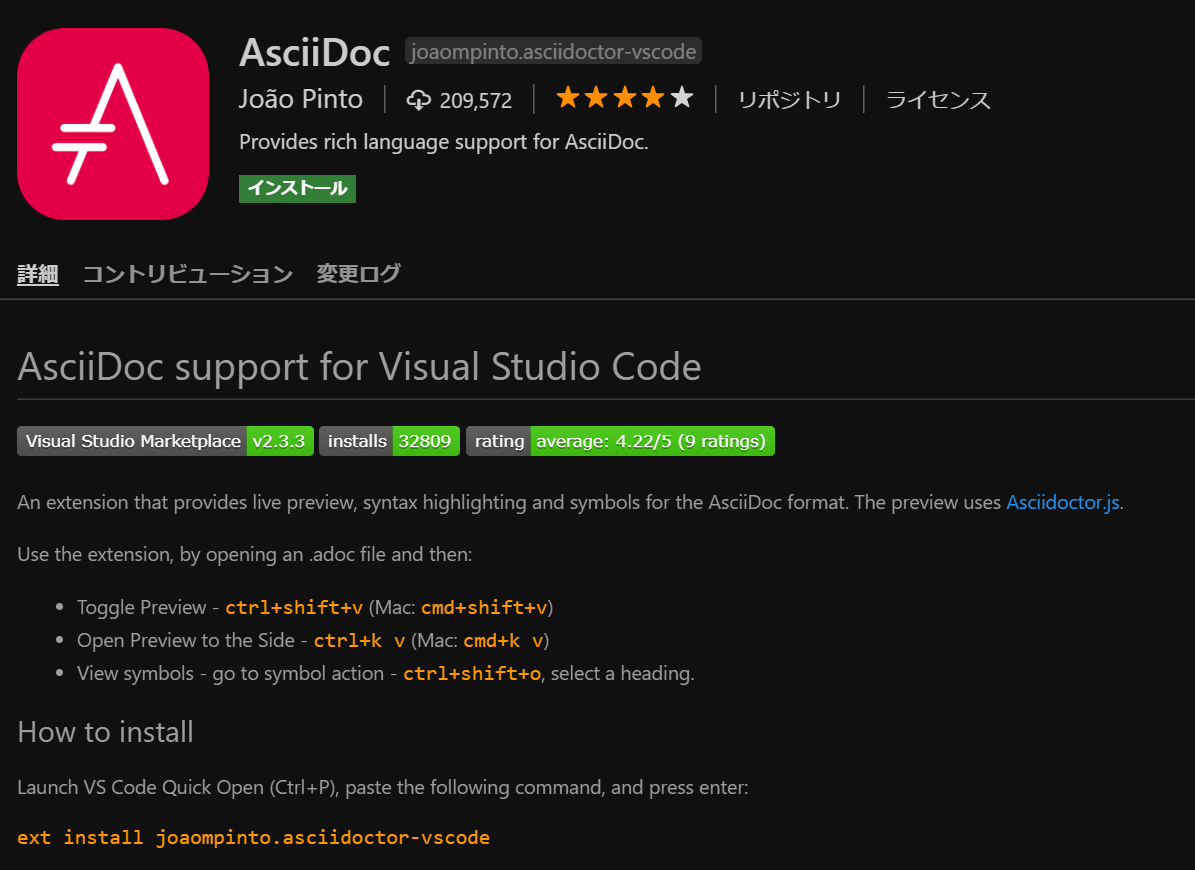The width and height of the screenshot is (1195, 870).
Task: Click 'Provides rich language support for AsciiDoc.' description
Action: pyautogui.click(x=444, y=142)
